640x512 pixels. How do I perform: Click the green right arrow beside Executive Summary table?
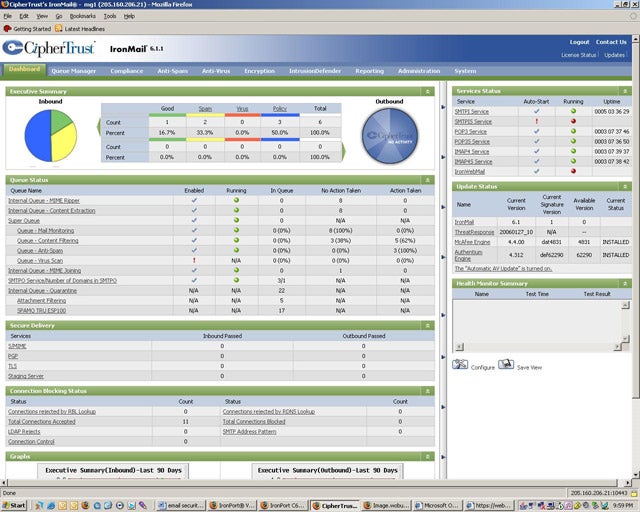tap(344, 151)
